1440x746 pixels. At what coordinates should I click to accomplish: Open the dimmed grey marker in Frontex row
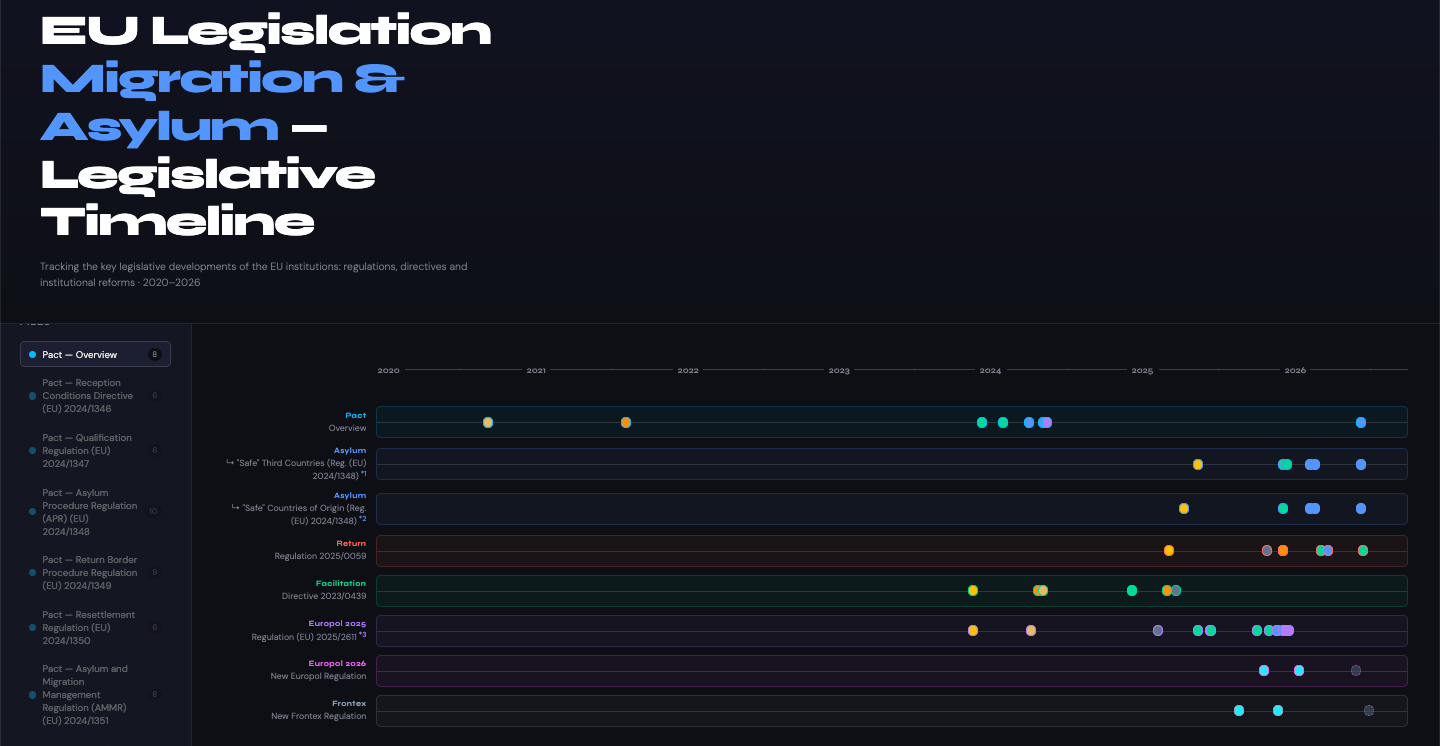click(x=1369, y=710)
